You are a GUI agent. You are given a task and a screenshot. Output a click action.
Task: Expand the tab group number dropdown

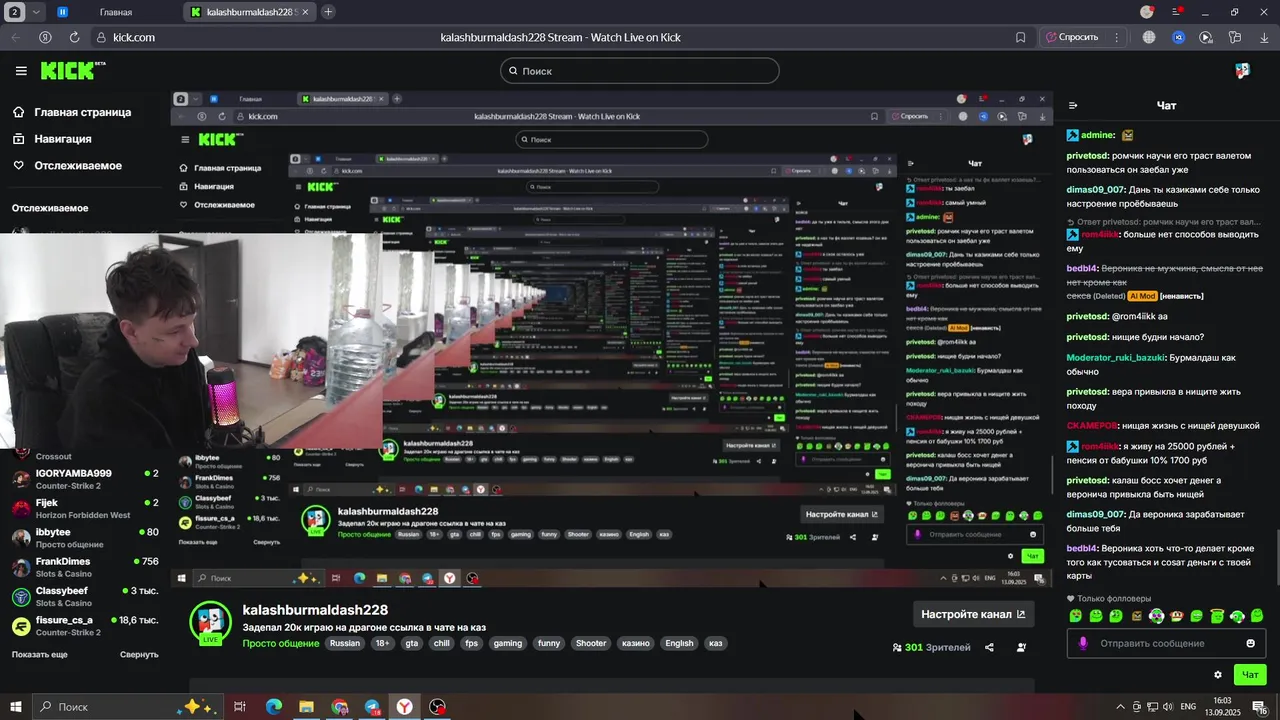pyautogui.click(x=37, y=12)
